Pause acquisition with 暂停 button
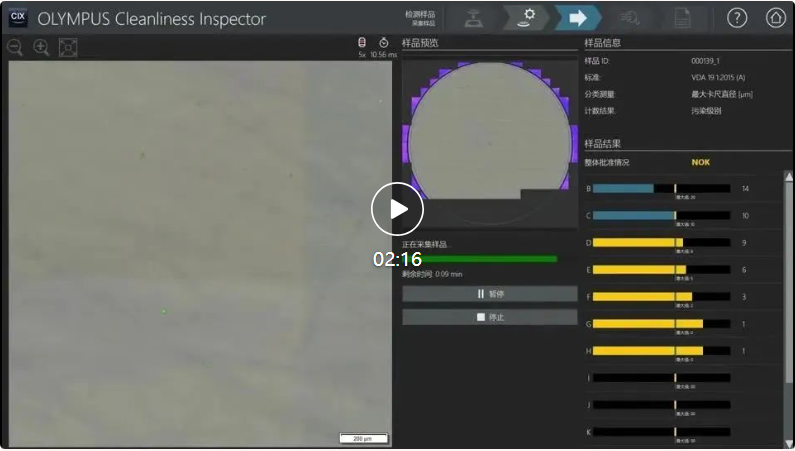The image size is (795, 451). point(490,294)
